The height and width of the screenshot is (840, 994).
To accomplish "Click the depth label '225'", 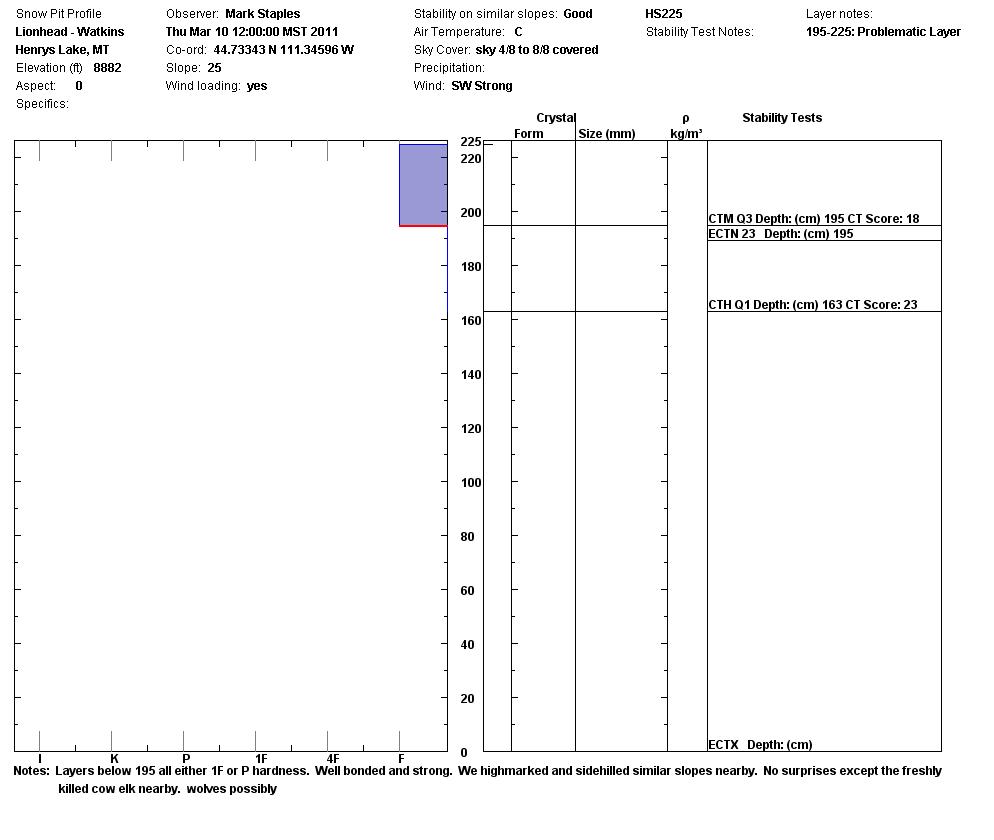I will pos(471,142).
